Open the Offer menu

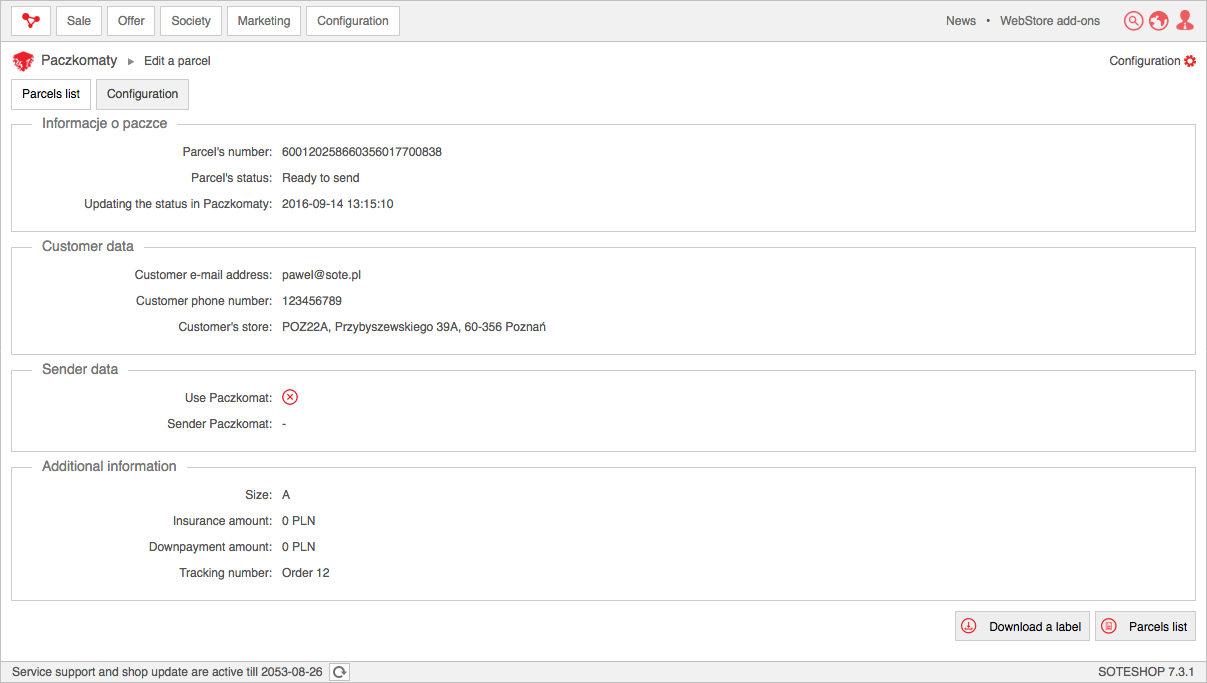[x=131, y=21]
